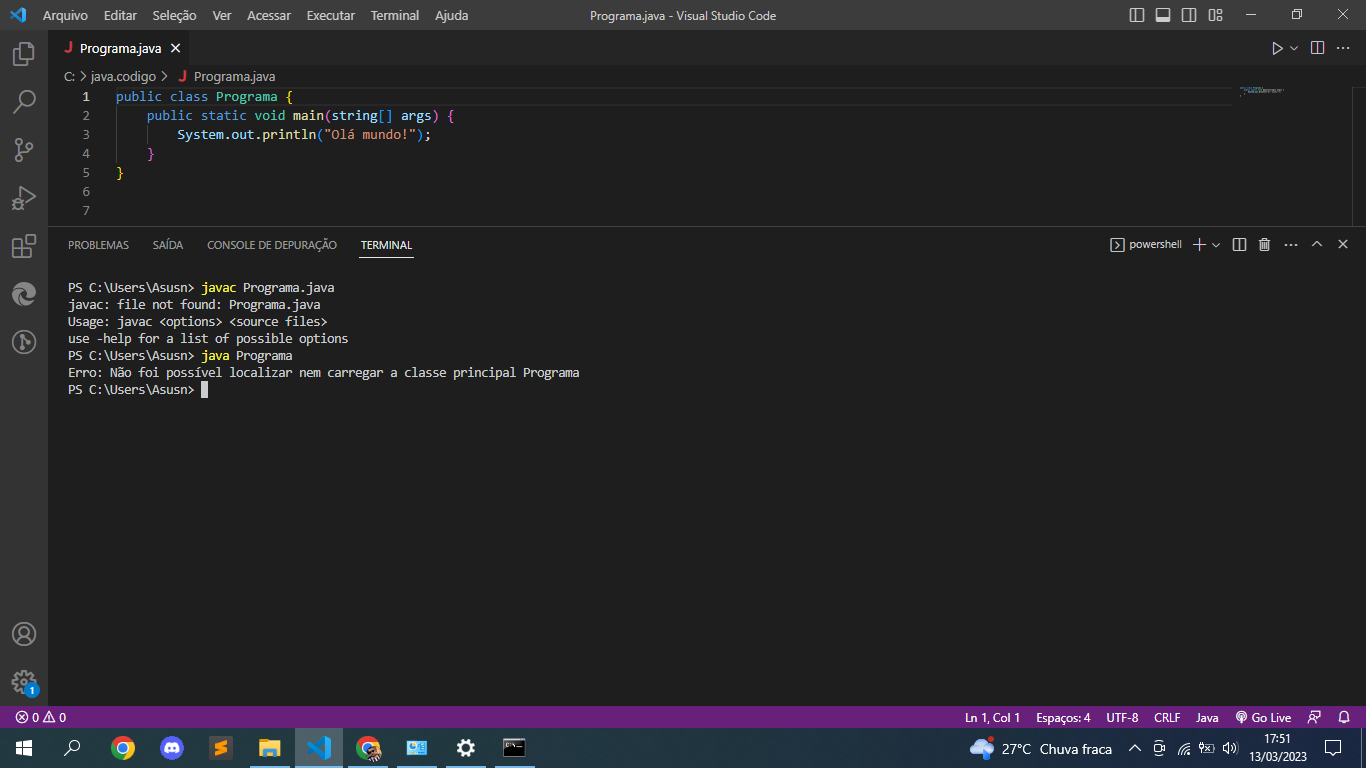Split the terminal pane
Image resolution: width=1366 pixels, height=768 pixels.
[1239, 244]
